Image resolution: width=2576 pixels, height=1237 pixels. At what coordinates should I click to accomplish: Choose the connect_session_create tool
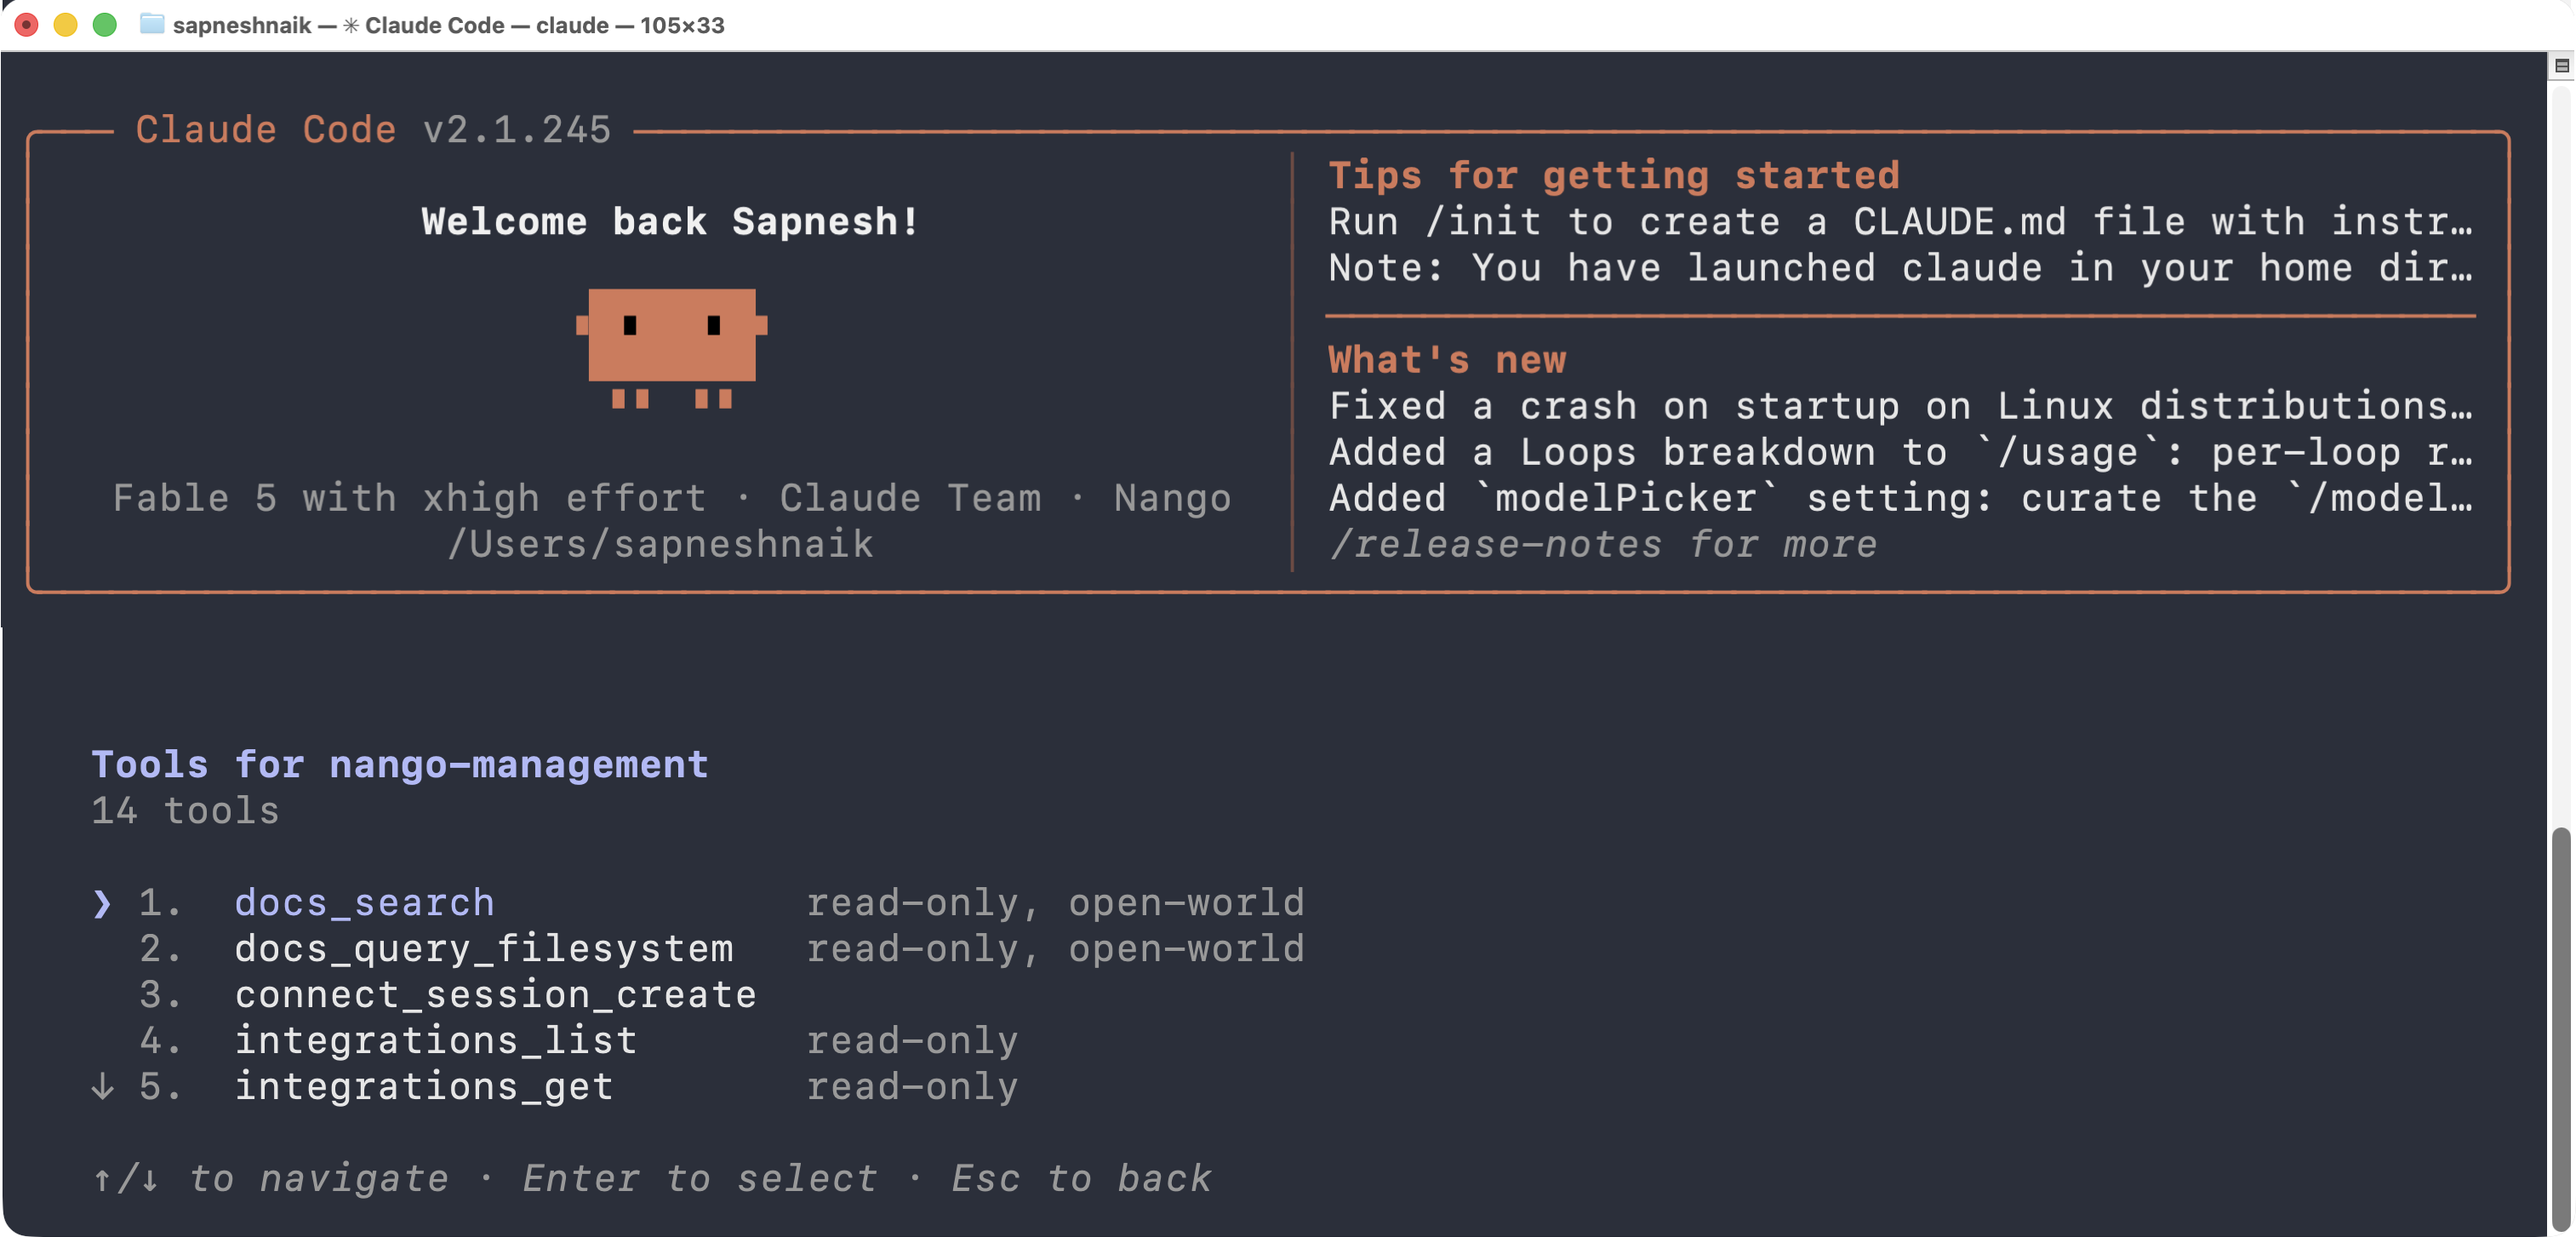click(496, 995)
